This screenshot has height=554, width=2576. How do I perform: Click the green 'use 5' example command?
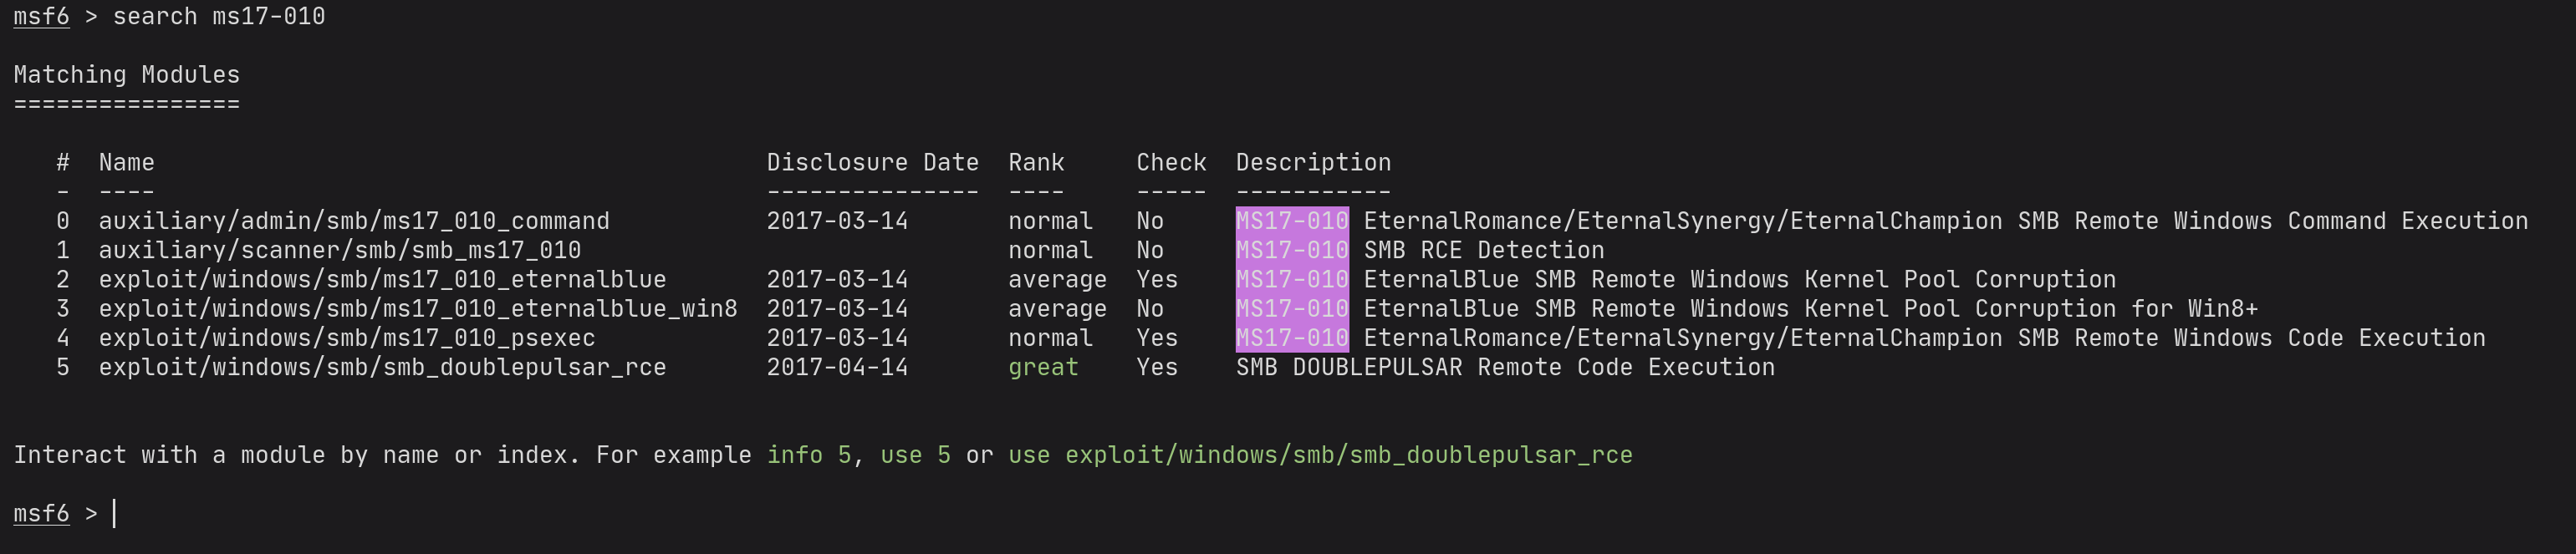[x=914, y=455]
